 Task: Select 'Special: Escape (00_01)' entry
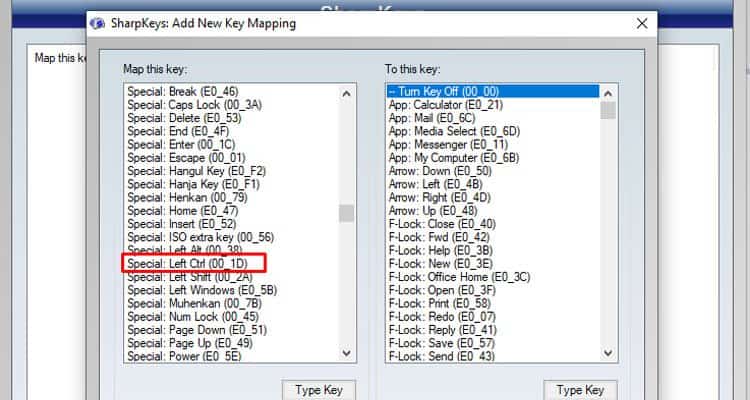click(x=186, y=157)
